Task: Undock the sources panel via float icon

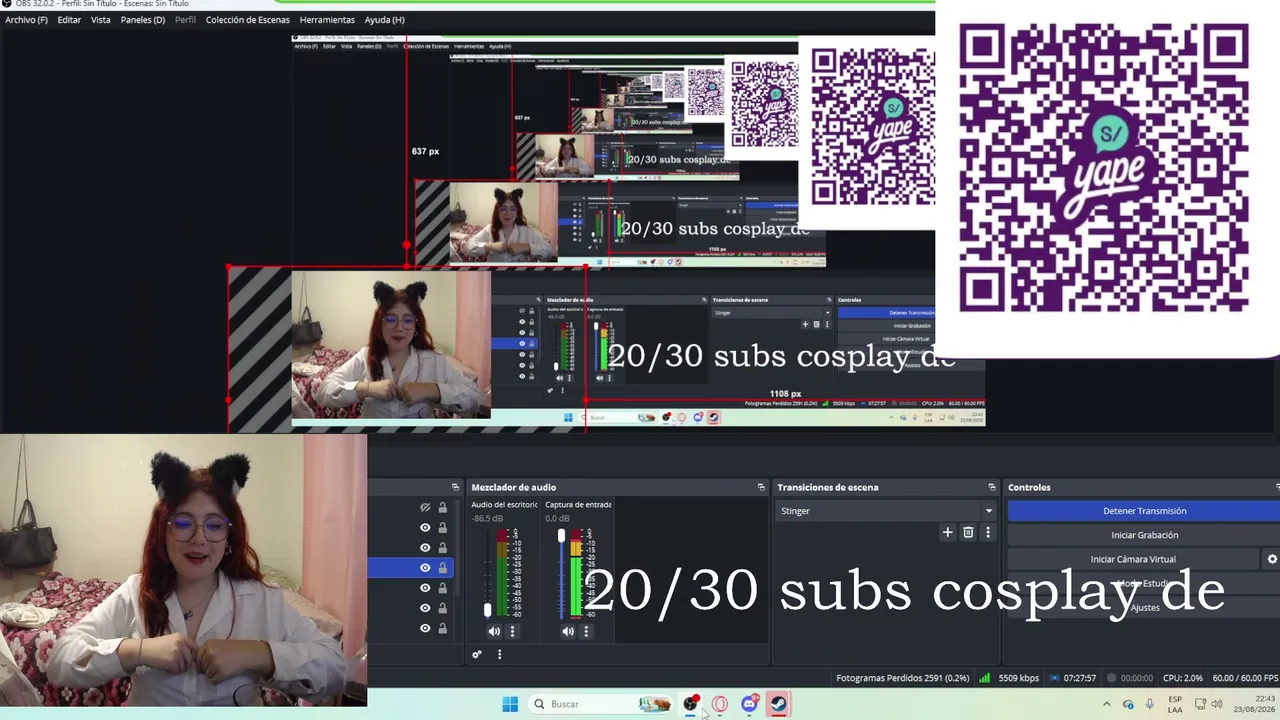Action: click(455, 487)
